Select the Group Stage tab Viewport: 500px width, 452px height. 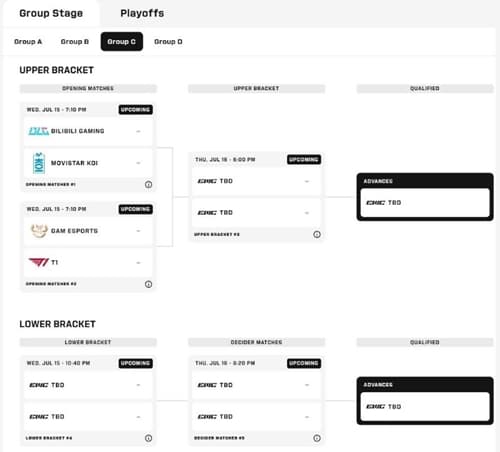(x=51, y=13)
